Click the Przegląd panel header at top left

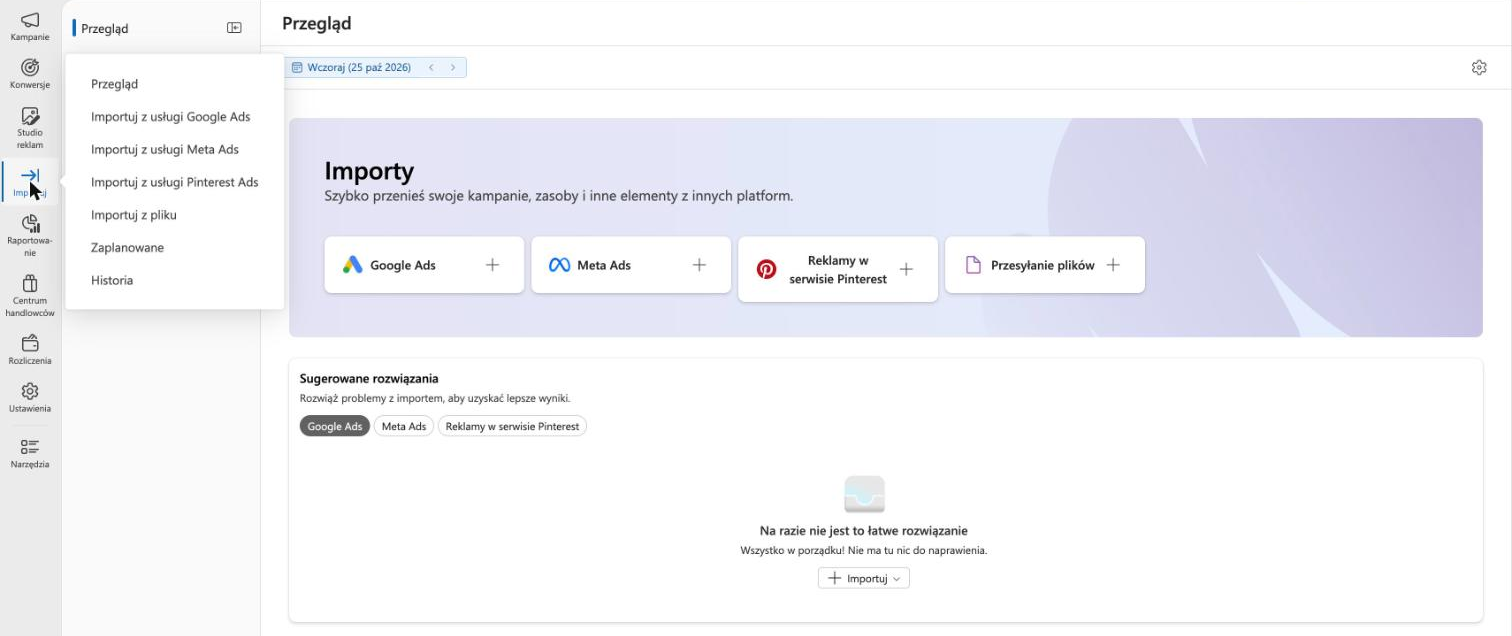tap(104, 29)
